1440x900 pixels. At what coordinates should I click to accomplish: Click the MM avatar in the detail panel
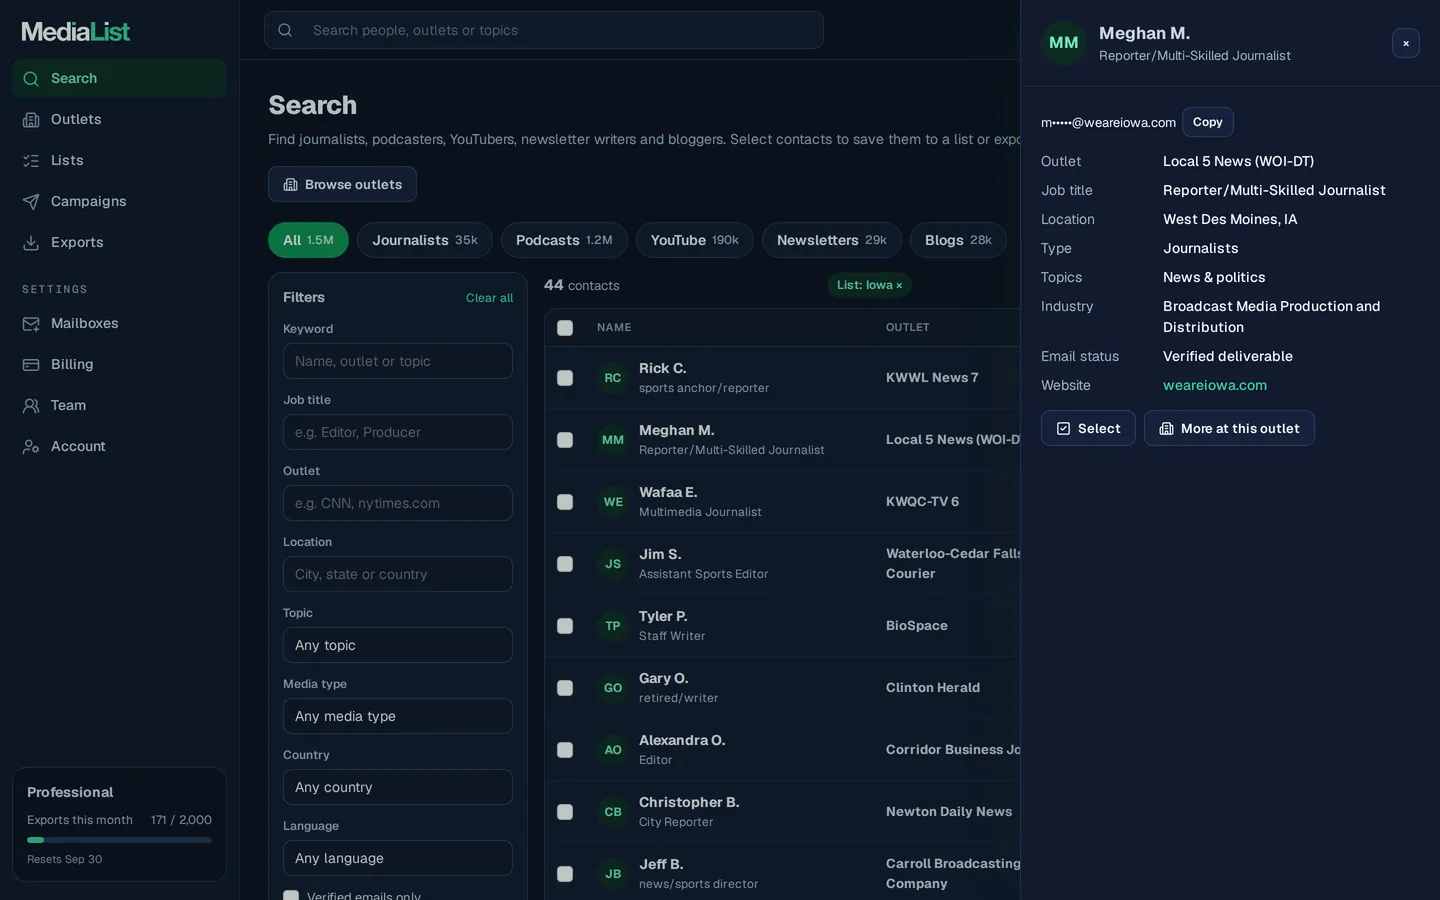click(x=1064, y=43)
